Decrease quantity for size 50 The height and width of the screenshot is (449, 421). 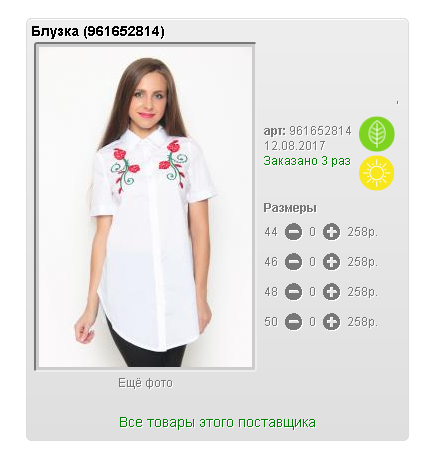tap(293, 322)
